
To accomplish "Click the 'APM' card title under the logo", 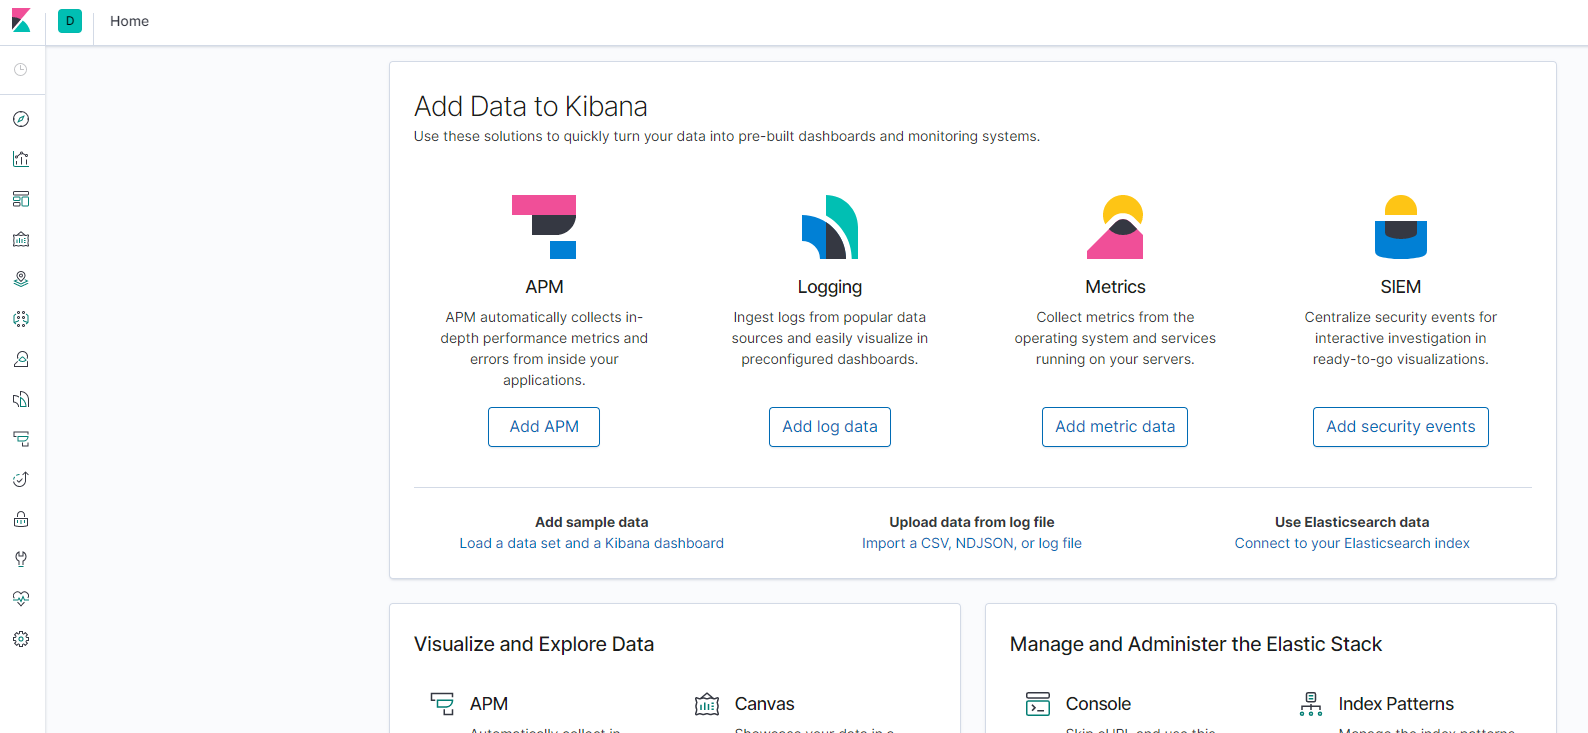I will pyautogui.click(x=544, y=287).
